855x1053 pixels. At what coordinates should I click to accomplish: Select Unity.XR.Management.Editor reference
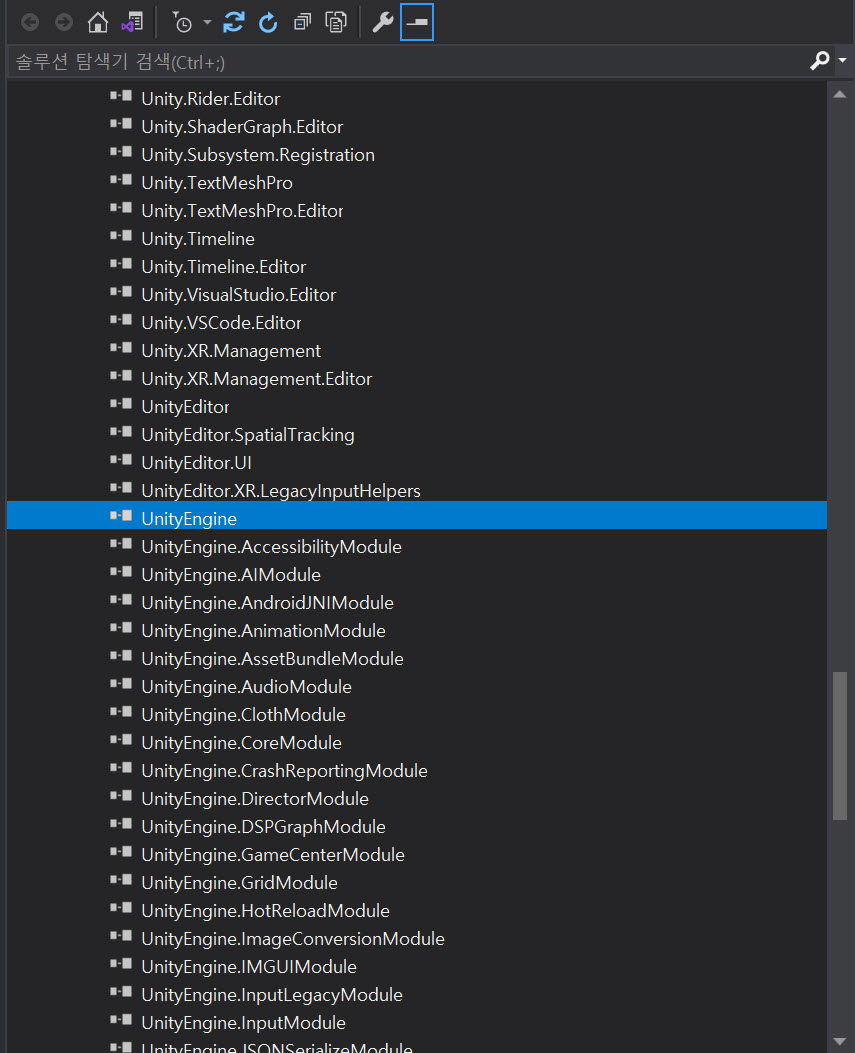pyautogui.click(x=257, y=379)
